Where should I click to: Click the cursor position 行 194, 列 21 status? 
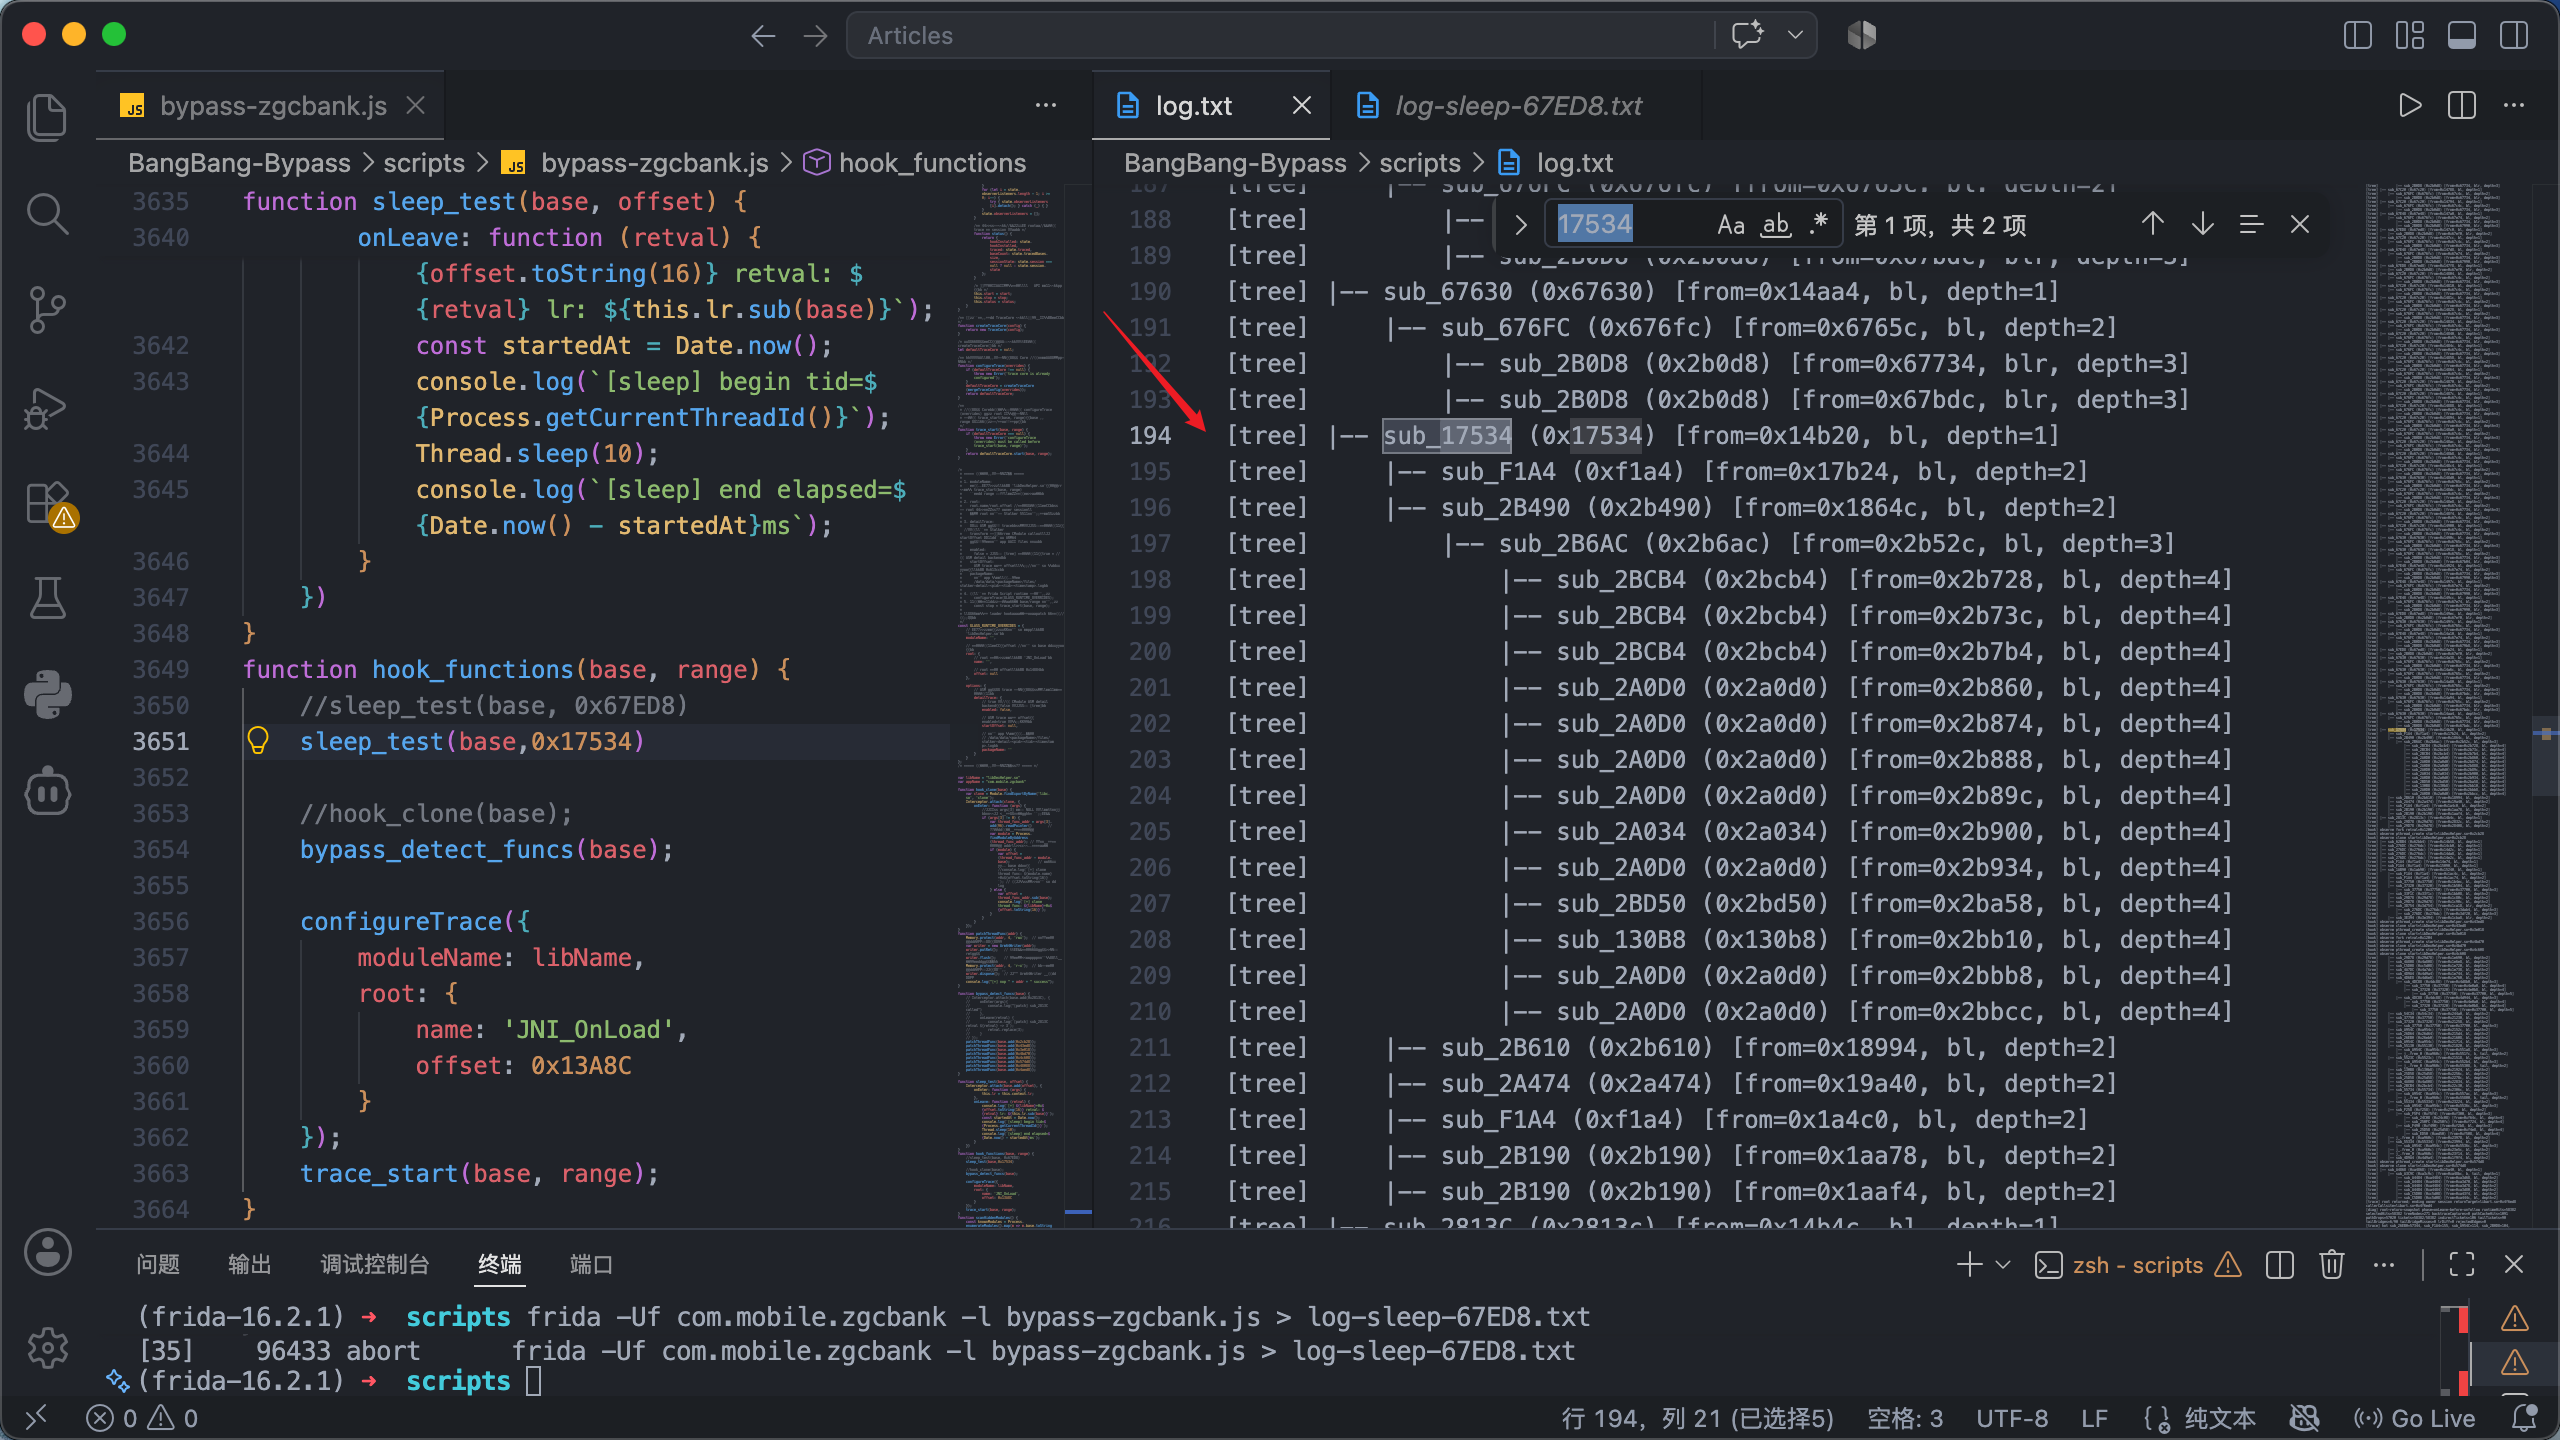(1697, 1418)
